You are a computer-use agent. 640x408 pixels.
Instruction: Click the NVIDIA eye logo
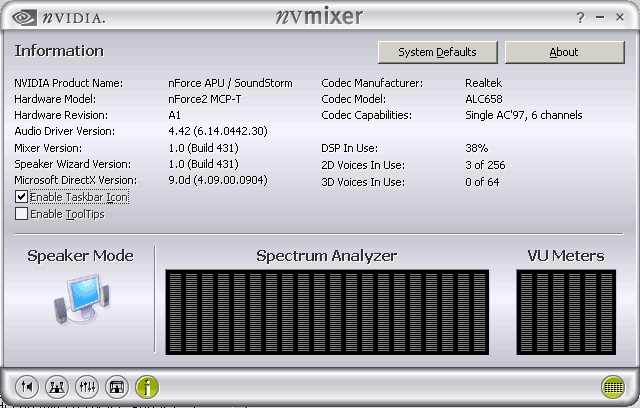click(23, 18)
